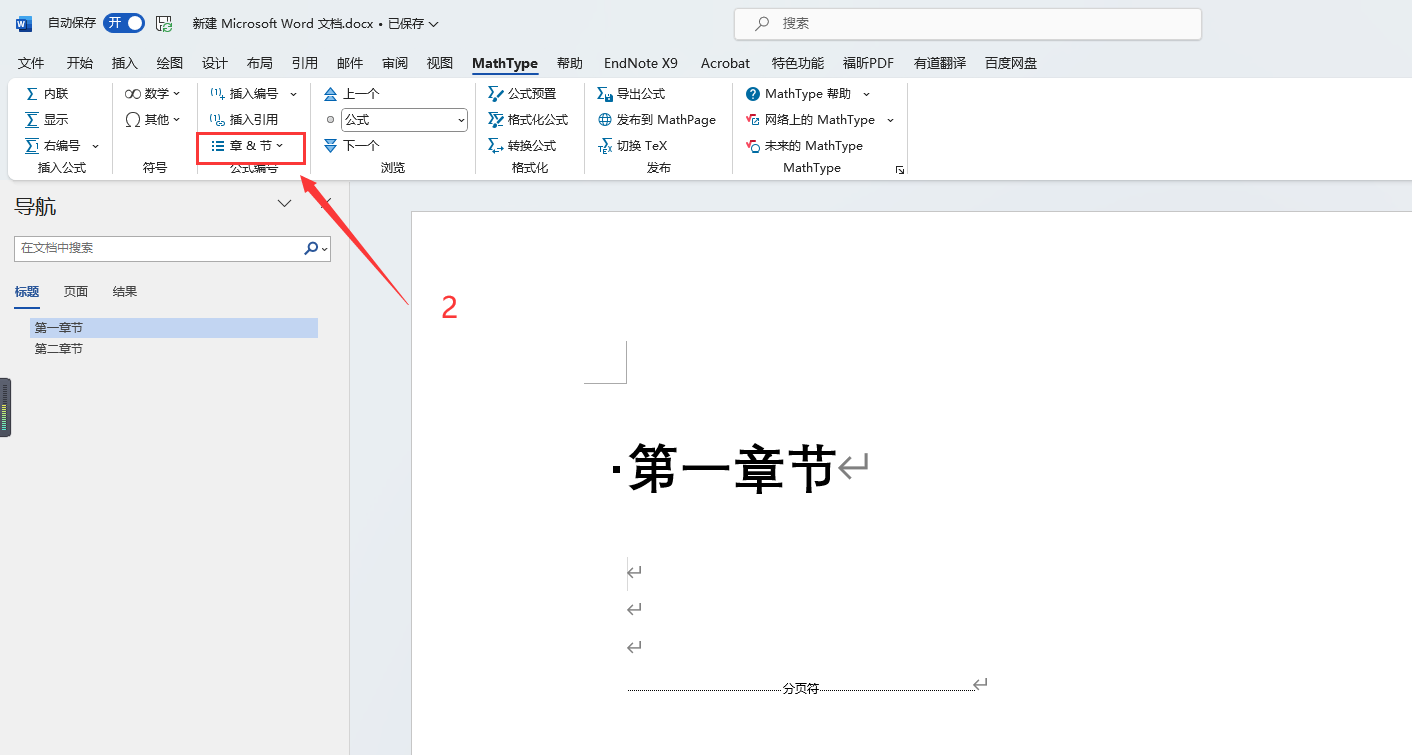Open the 福昕PDF ribbon tab
Viewport: 1412px width, 755px height.
tap(868, 63)
